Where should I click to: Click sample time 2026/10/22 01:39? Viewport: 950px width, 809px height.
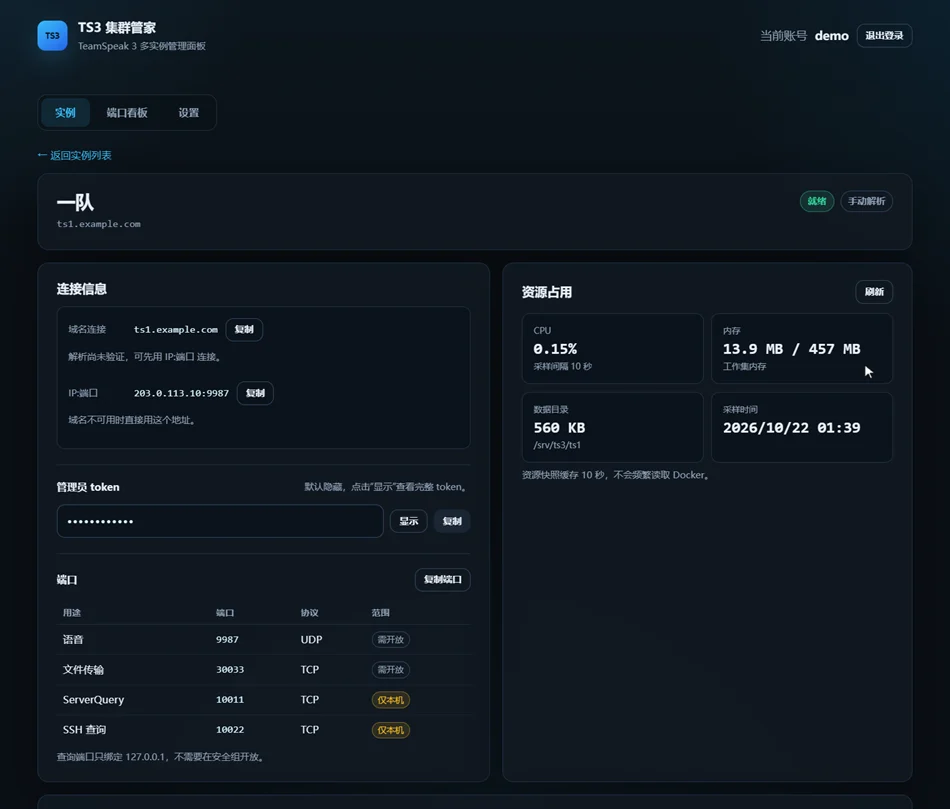point(791,428)
